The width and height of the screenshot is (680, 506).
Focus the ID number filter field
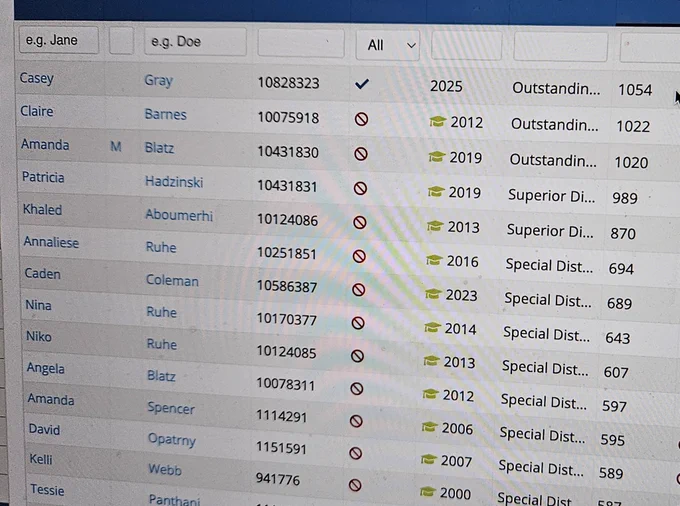(301, 43)
